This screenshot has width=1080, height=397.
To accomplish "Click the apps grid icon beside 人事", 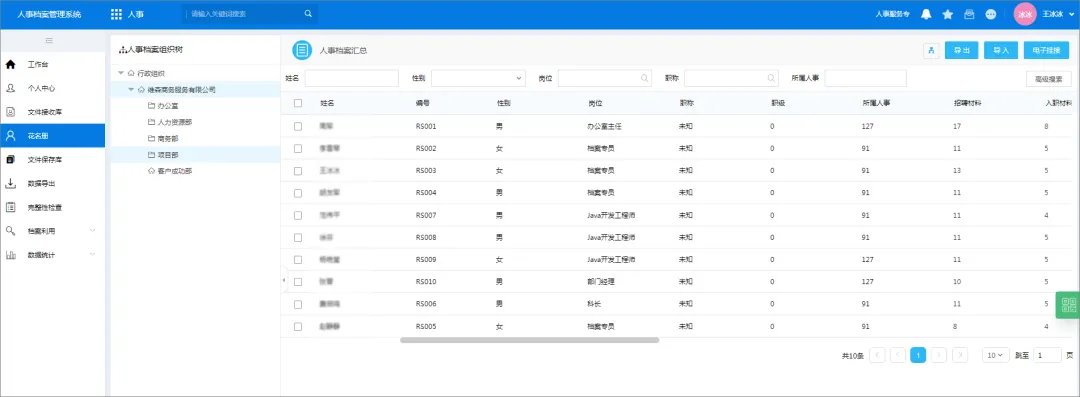I will click(x=116, y=14).
